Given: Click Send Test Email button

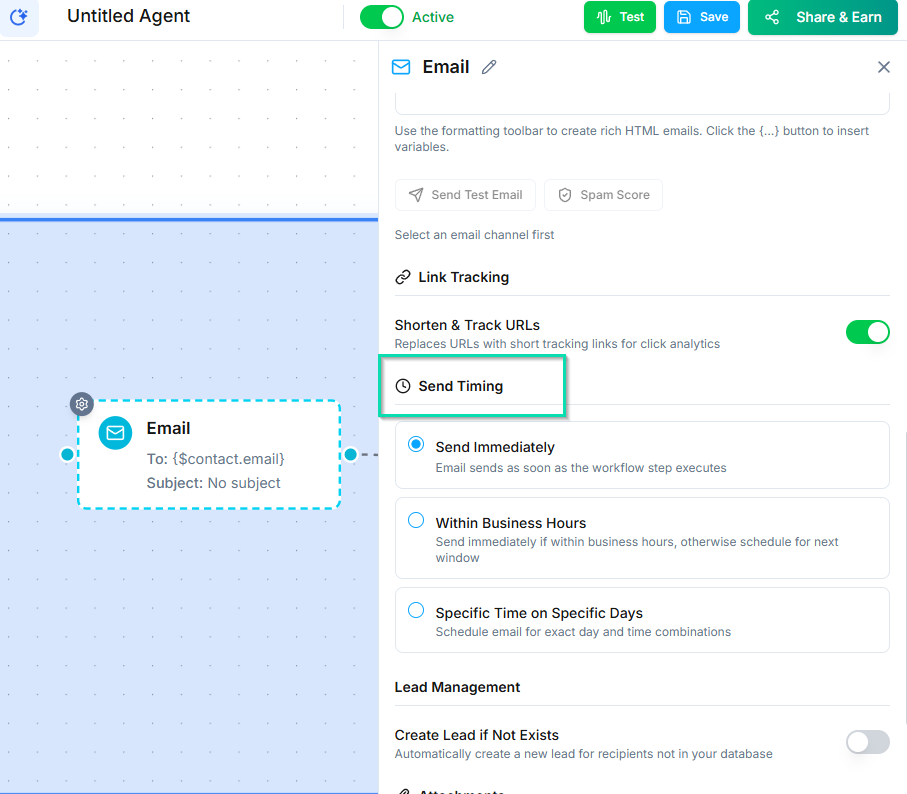Looking at the screenshot, I should 465,195.
